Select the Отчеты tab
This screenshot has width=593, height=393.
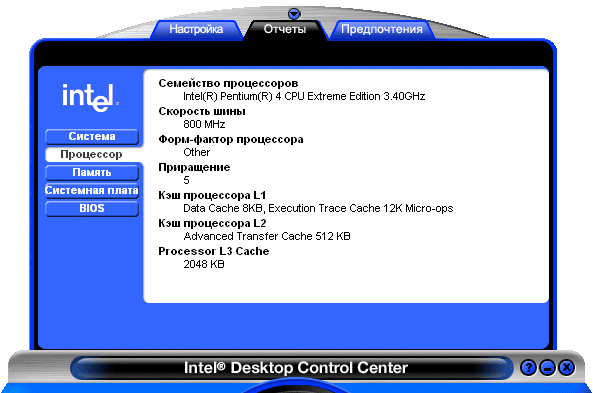coord(285,29)
